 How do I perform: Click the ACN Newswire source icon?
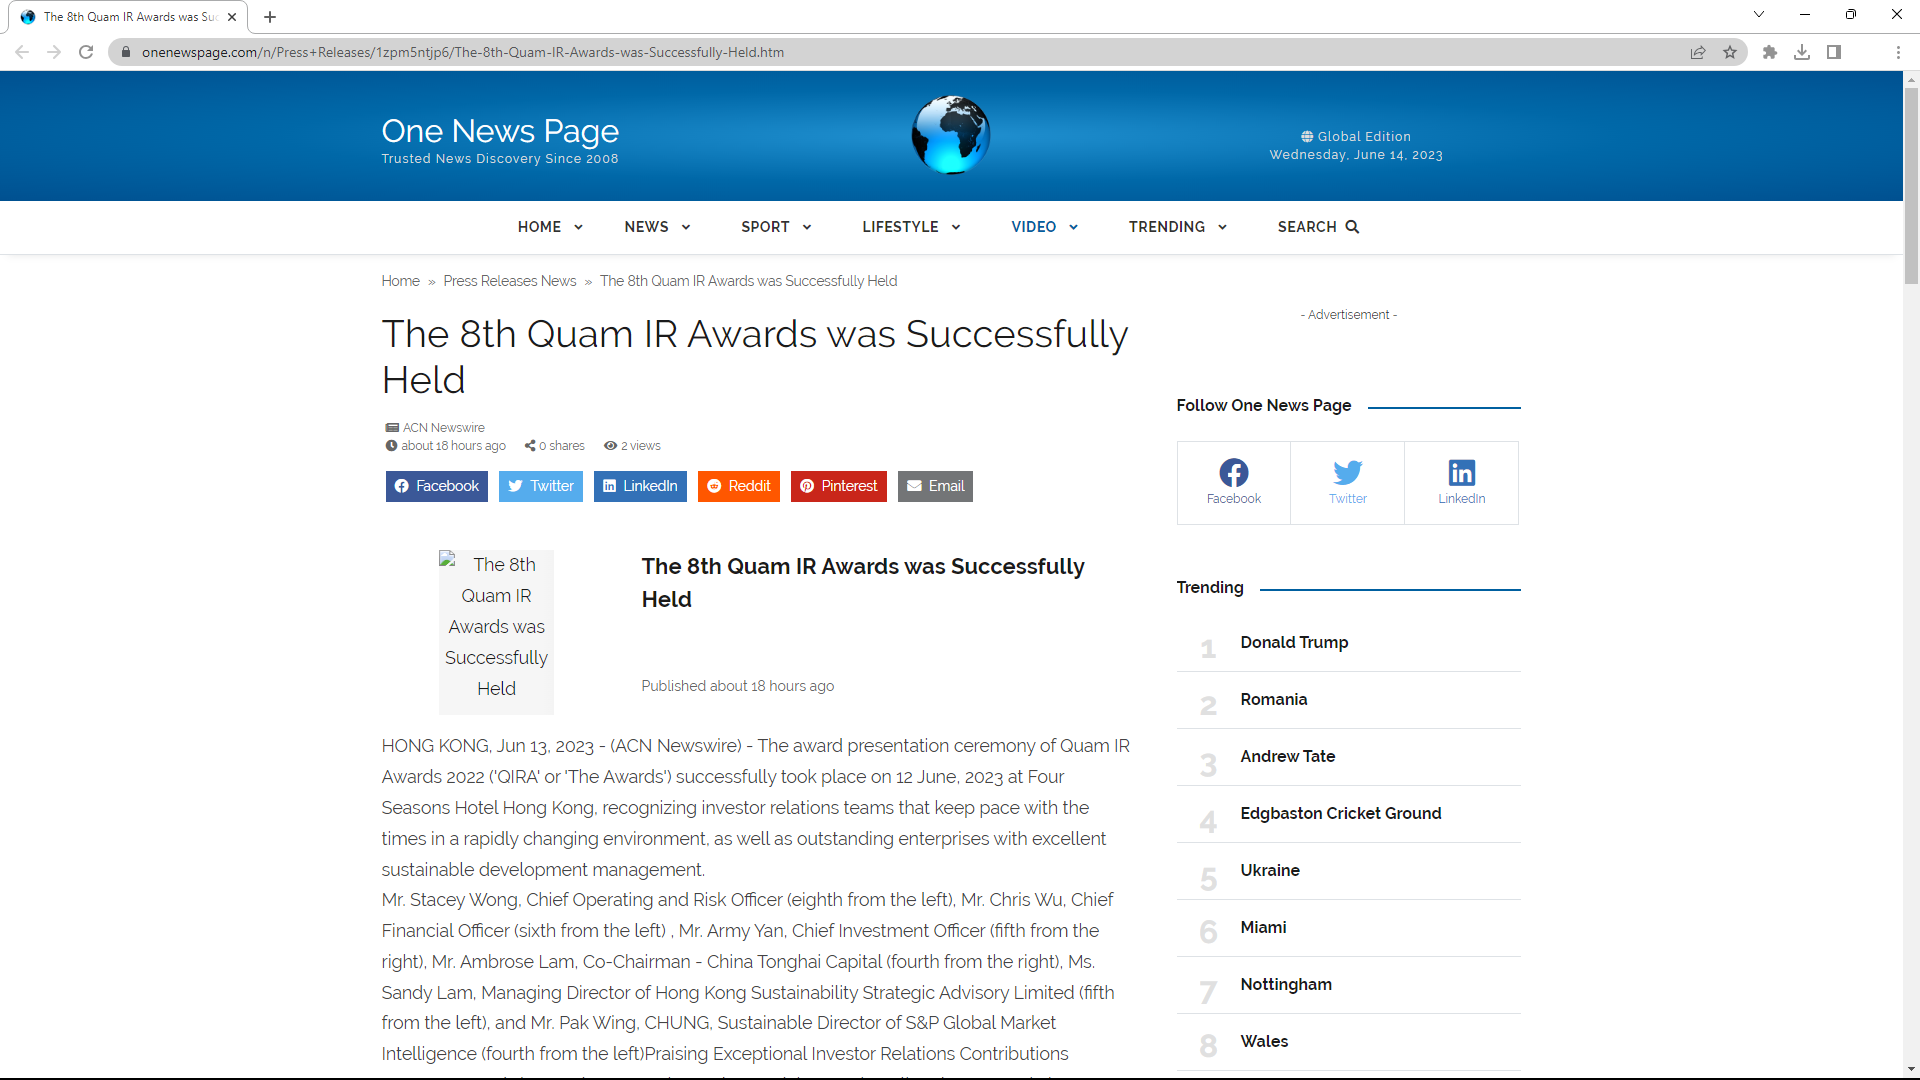392,428
